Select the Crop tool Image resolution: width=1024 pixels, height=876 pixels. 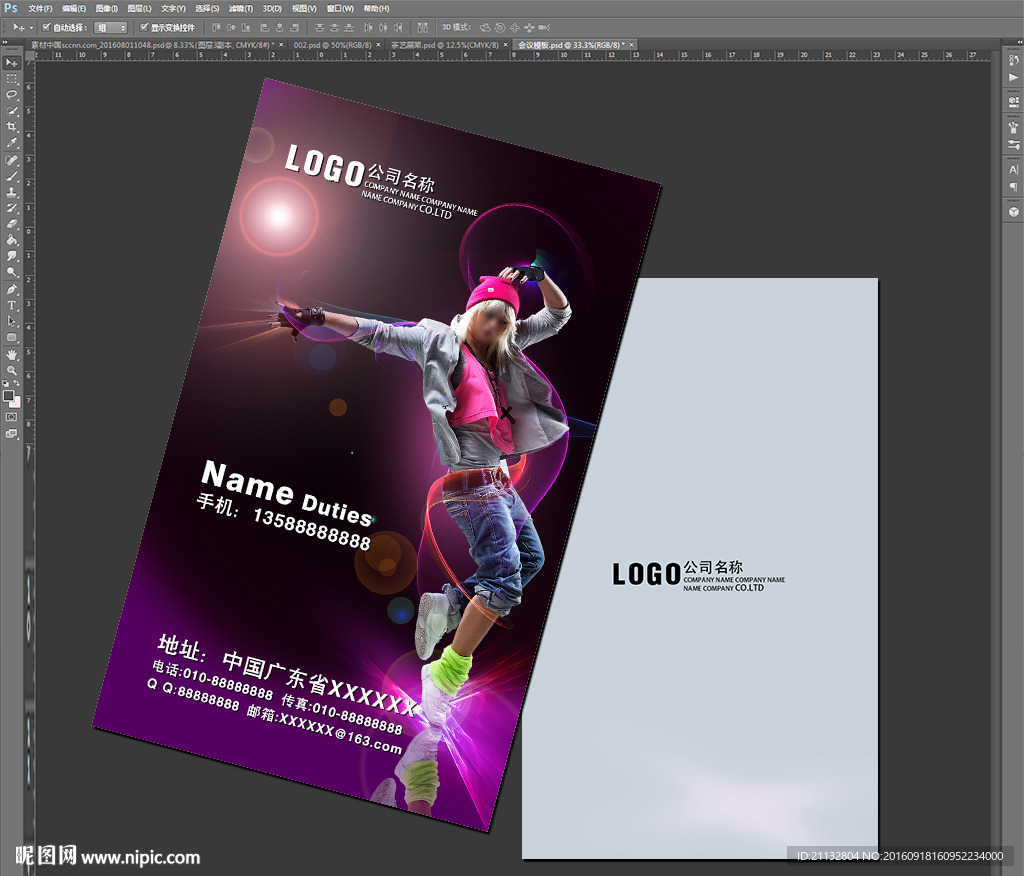[x=12, y=127]
